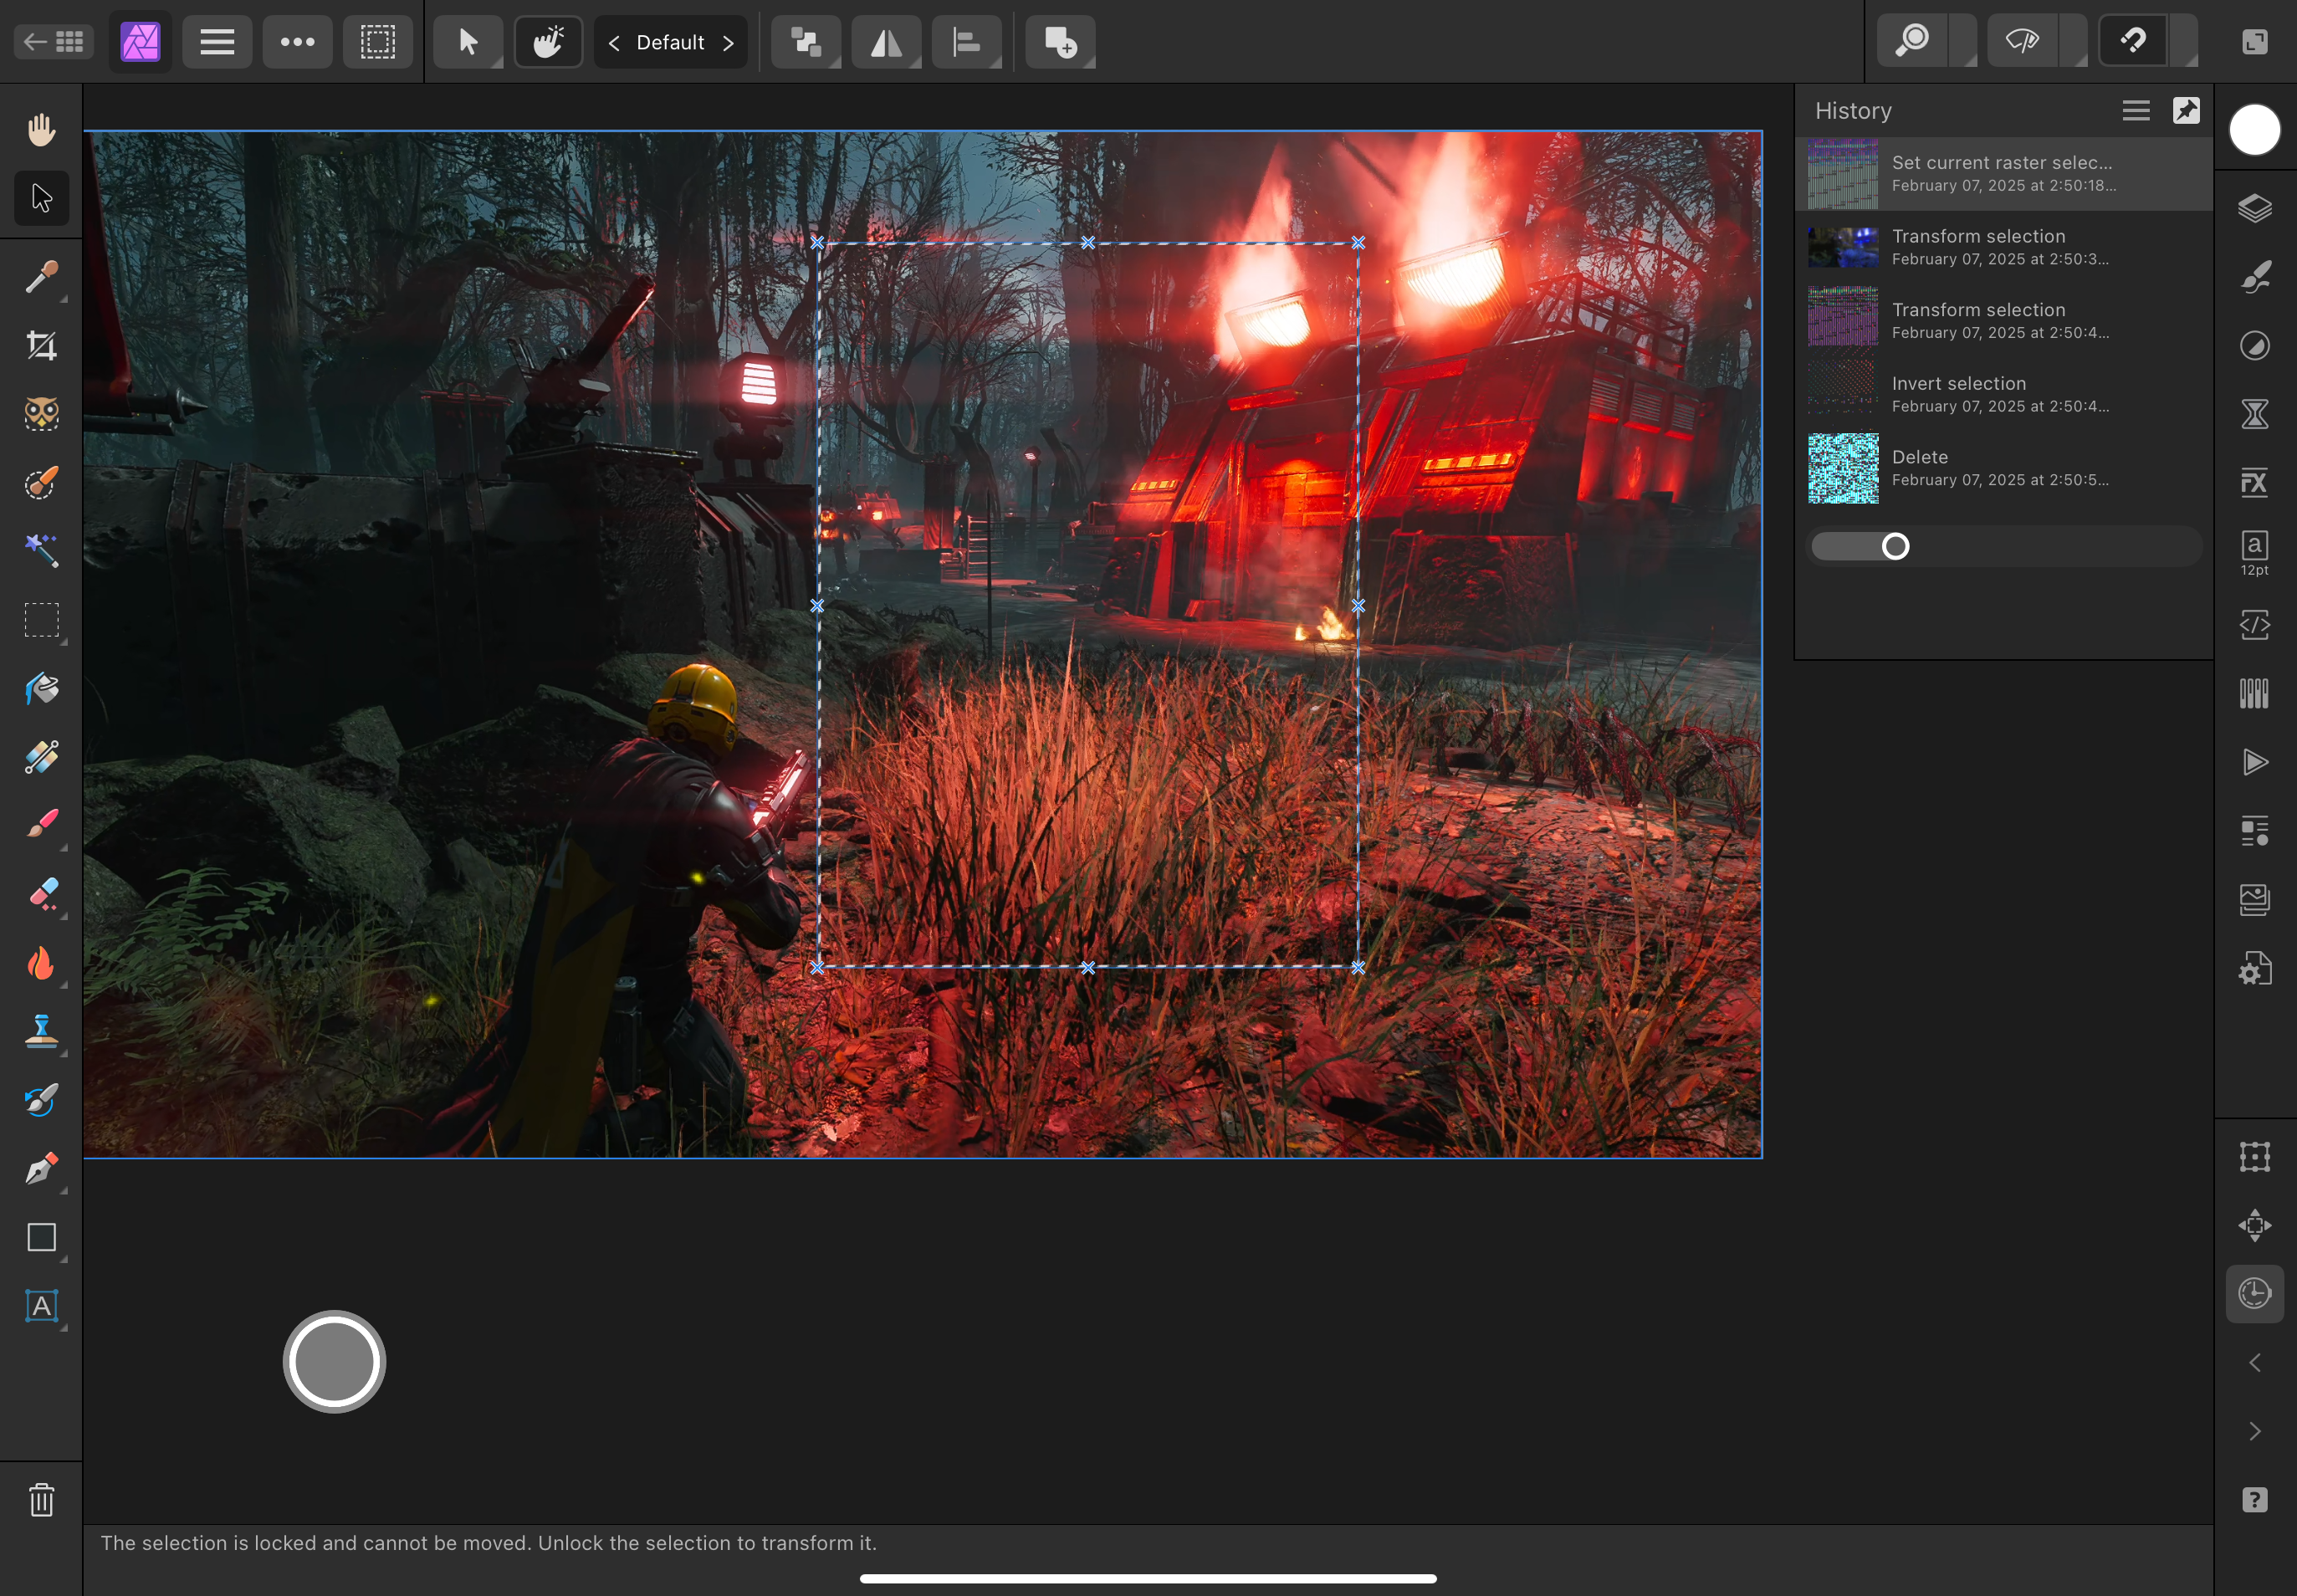Viewport: 2297px width, 1596px height.
Task: Toggle snapping with the magnet icon
Action: click(2132, 41)
